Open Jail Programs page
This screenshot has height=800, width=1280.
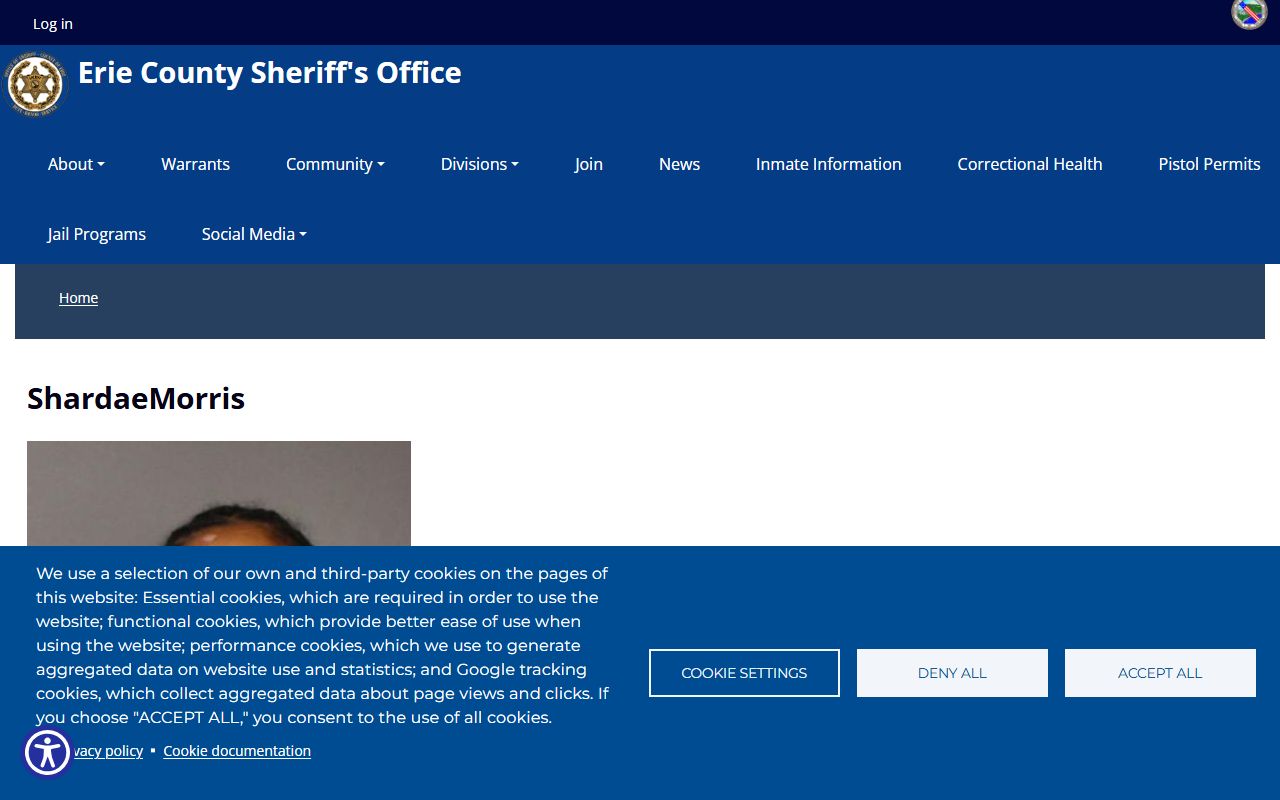[97, 234]
